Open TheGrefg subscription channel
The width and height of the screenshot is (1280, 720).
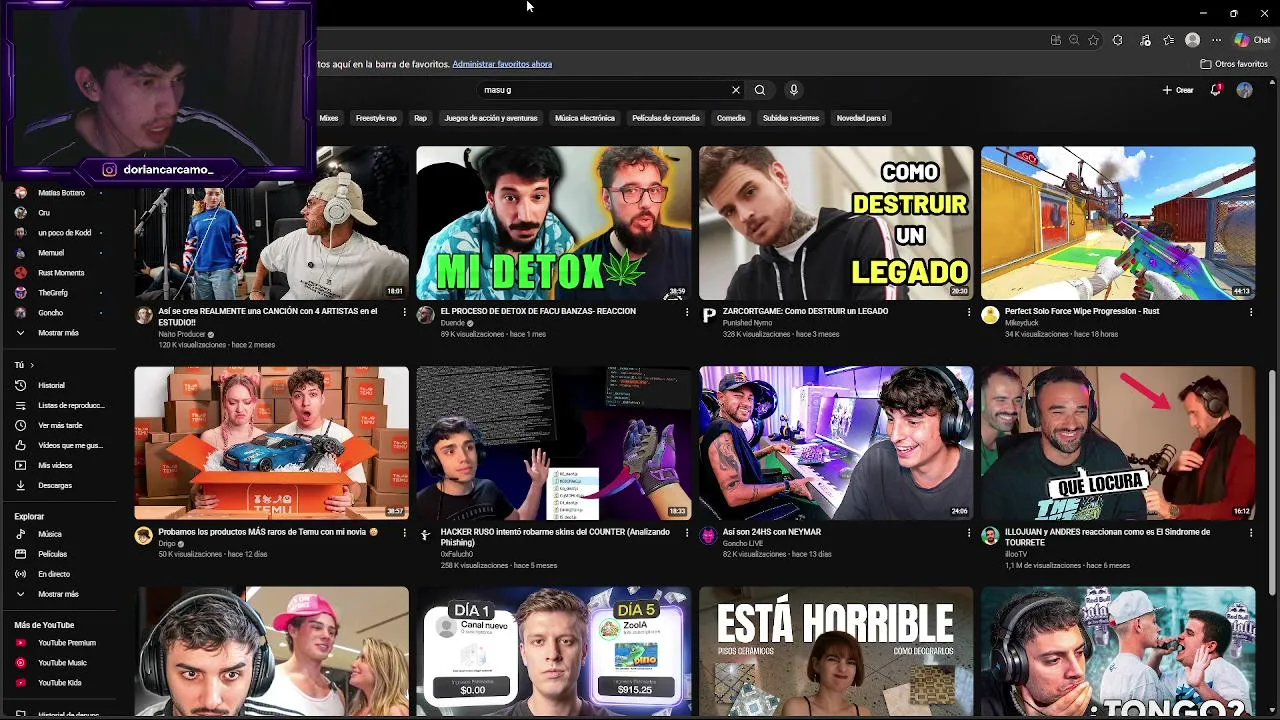point(60,293)
